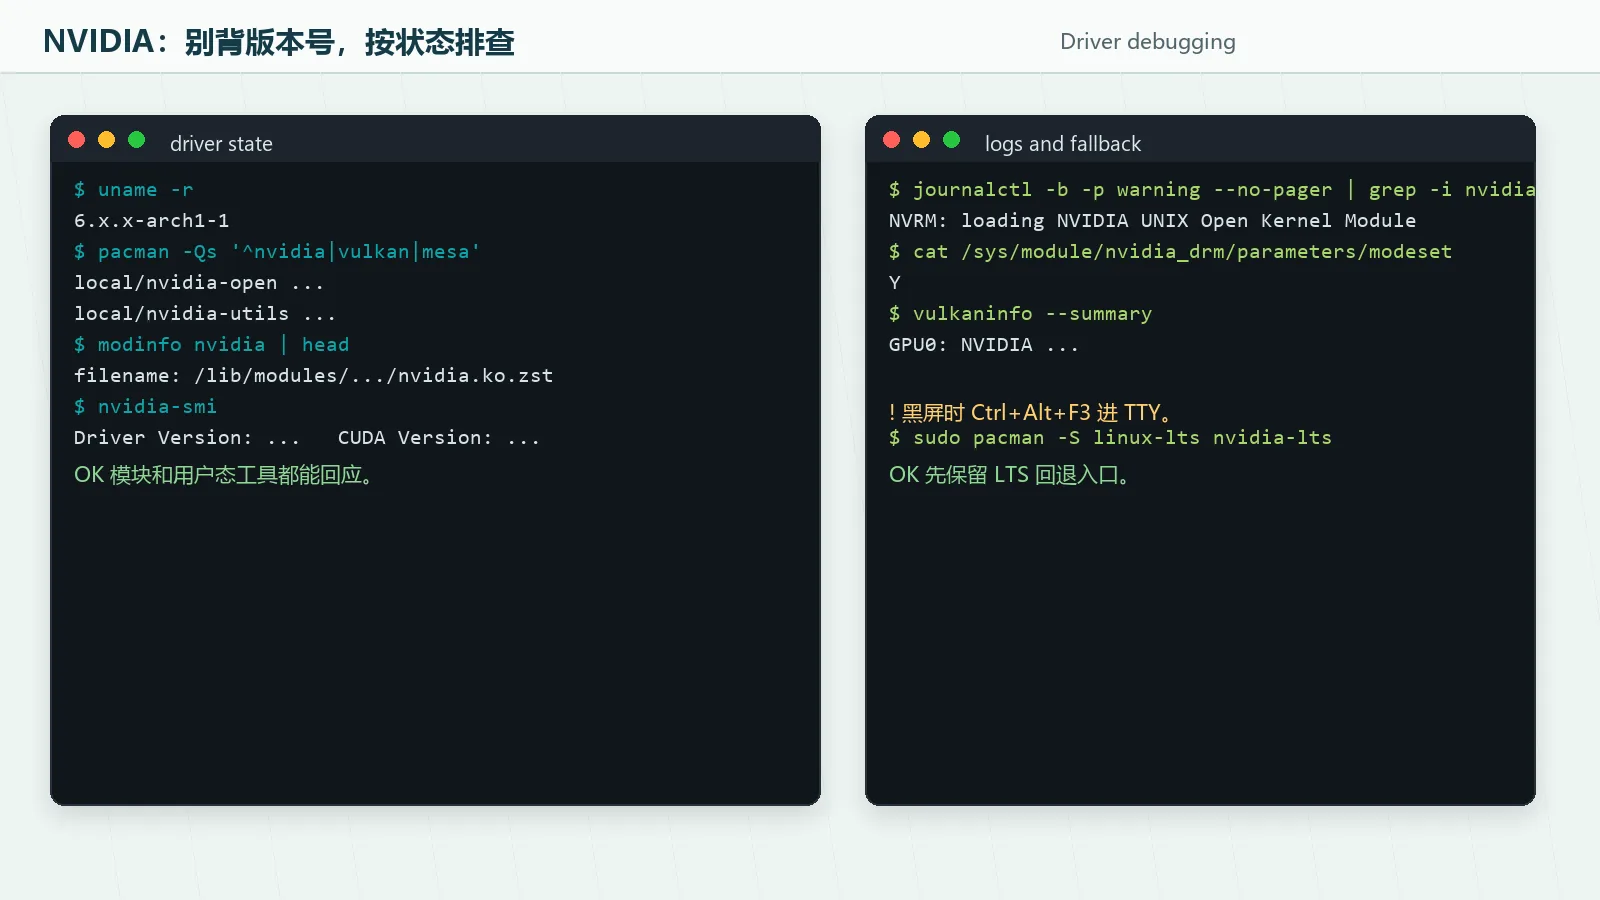Click the '$ uname -r' command line
Viewport: 1600px width, 900px height.
134,190
